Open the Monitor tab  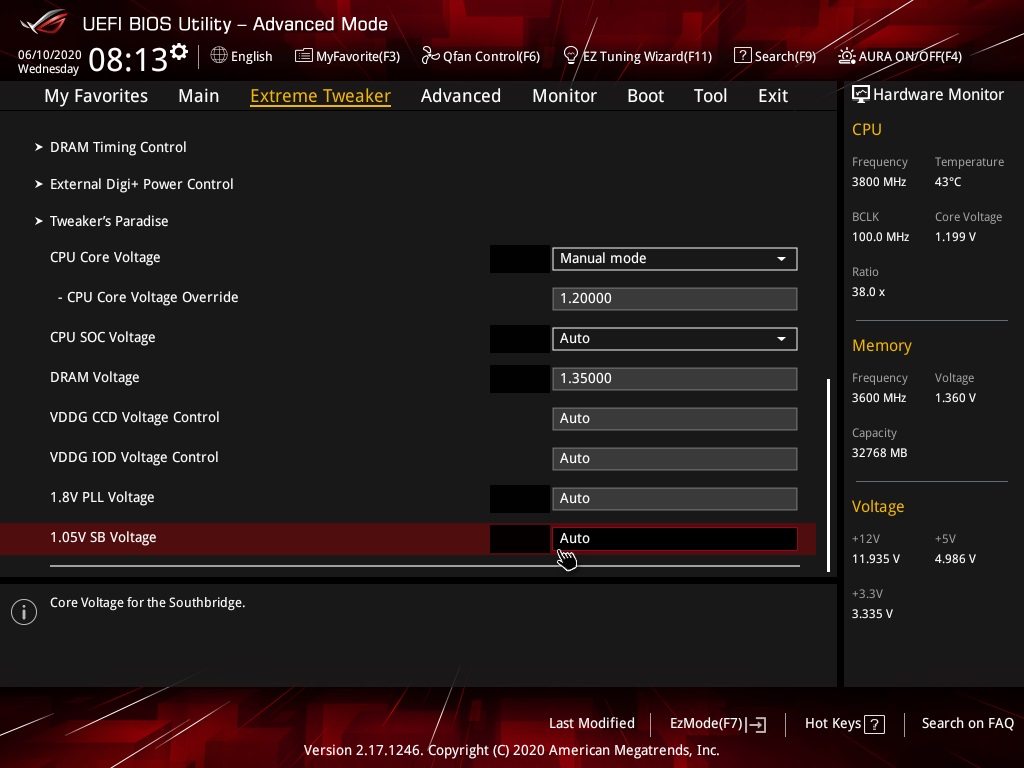coord(564,96)
